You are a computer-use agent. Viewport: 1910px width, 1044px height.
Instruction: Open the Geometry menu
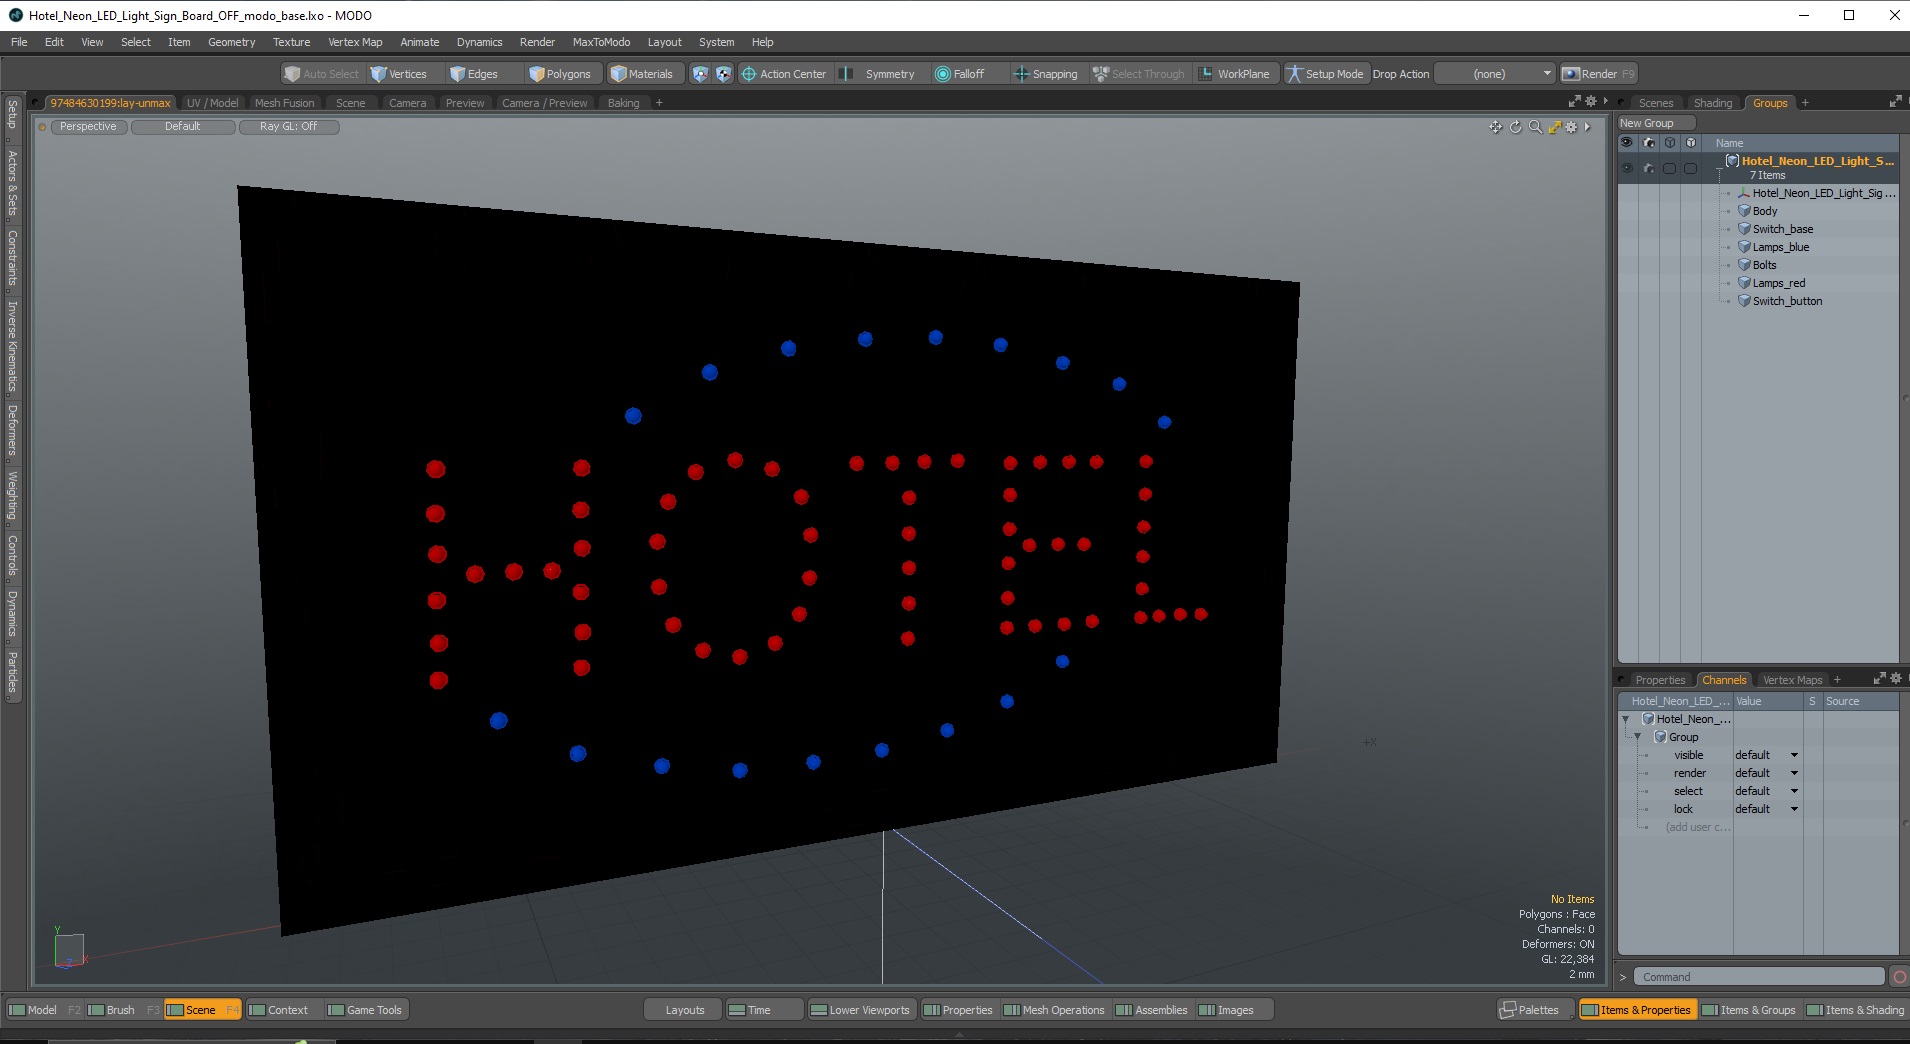pyautogui.click(x=231, y=42)
